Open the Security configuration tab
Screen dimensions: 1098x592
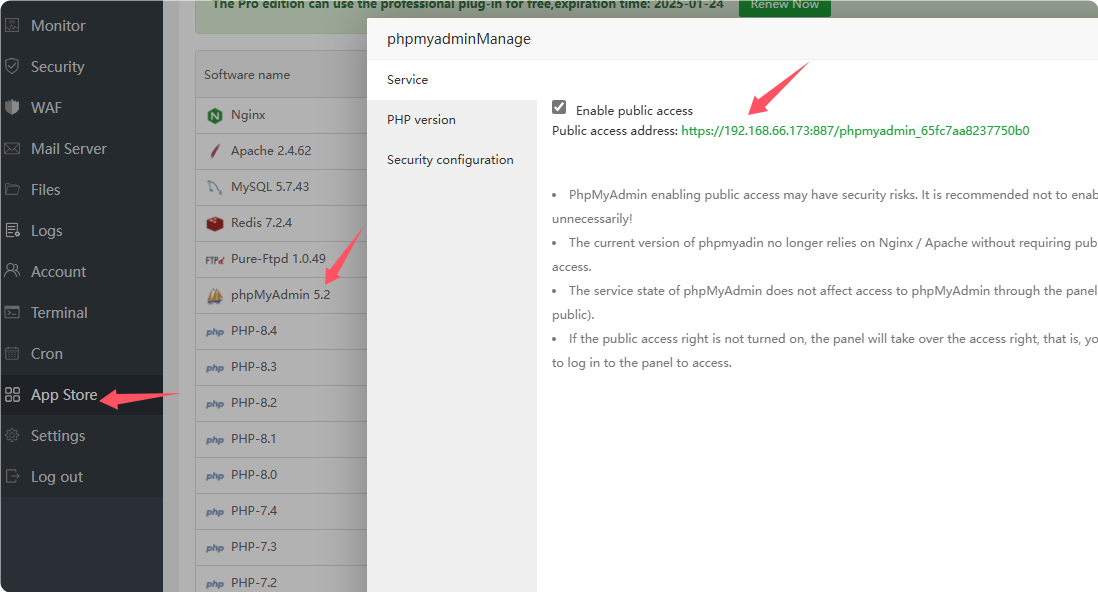[x=452, y=160]
